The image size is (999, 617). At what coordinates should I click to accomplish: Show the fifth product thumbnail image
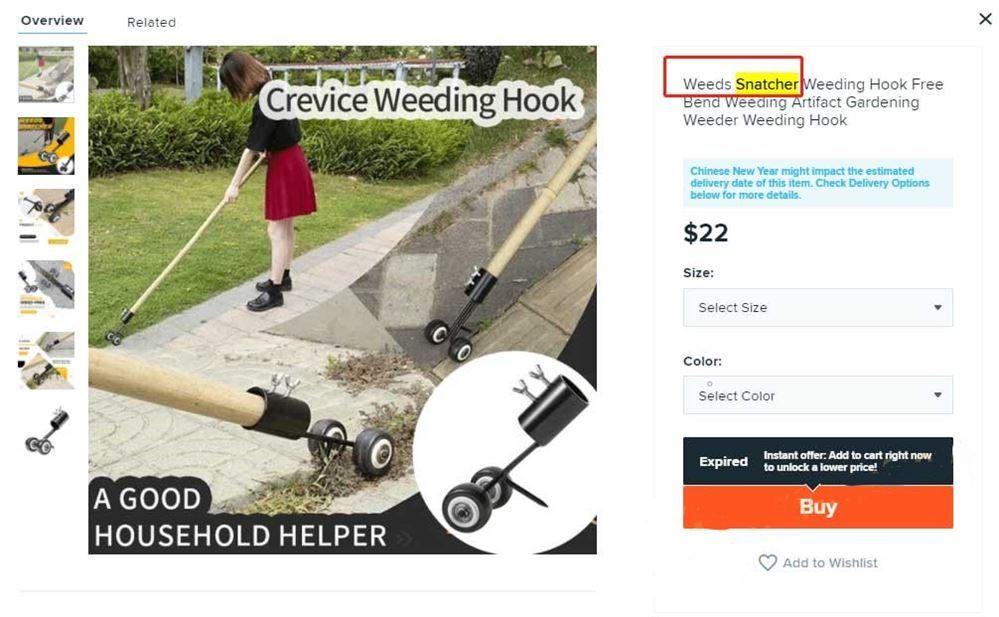coord(46,360)
